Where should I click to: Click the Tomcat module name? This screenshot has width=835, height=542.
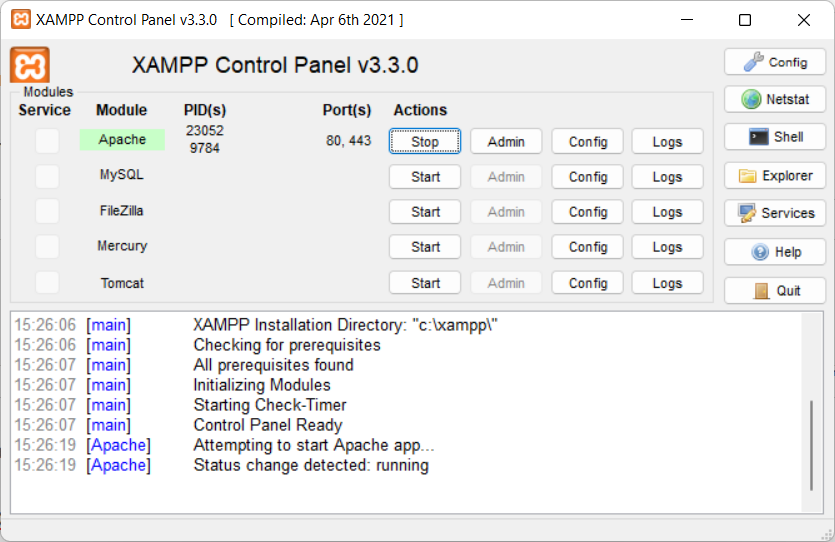[122, 283]
